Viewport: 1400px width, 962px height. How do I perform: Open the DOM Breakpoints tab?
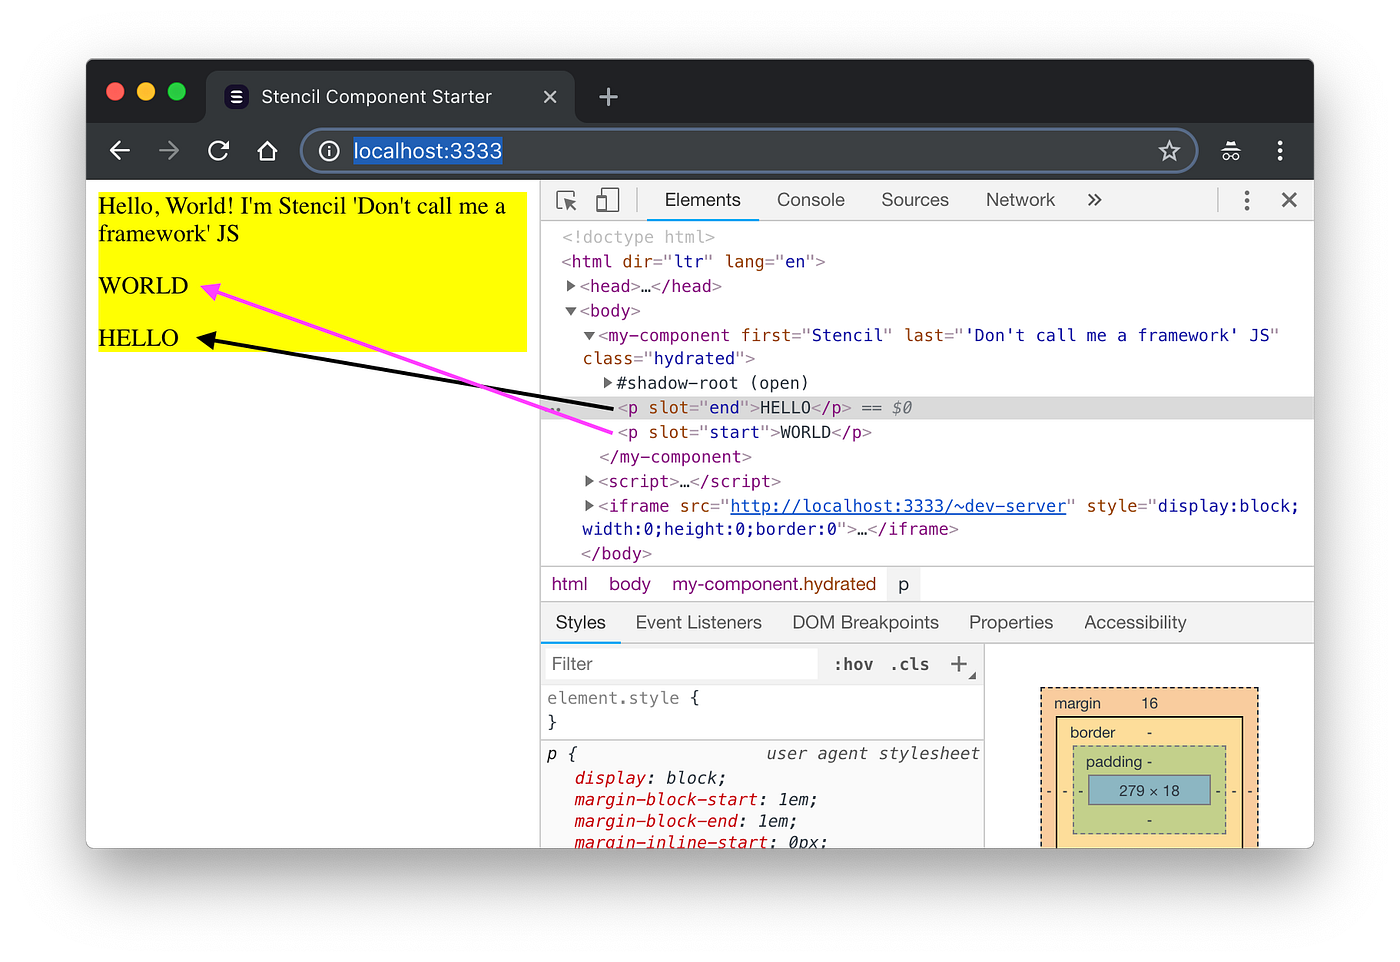tap(866, 623)
